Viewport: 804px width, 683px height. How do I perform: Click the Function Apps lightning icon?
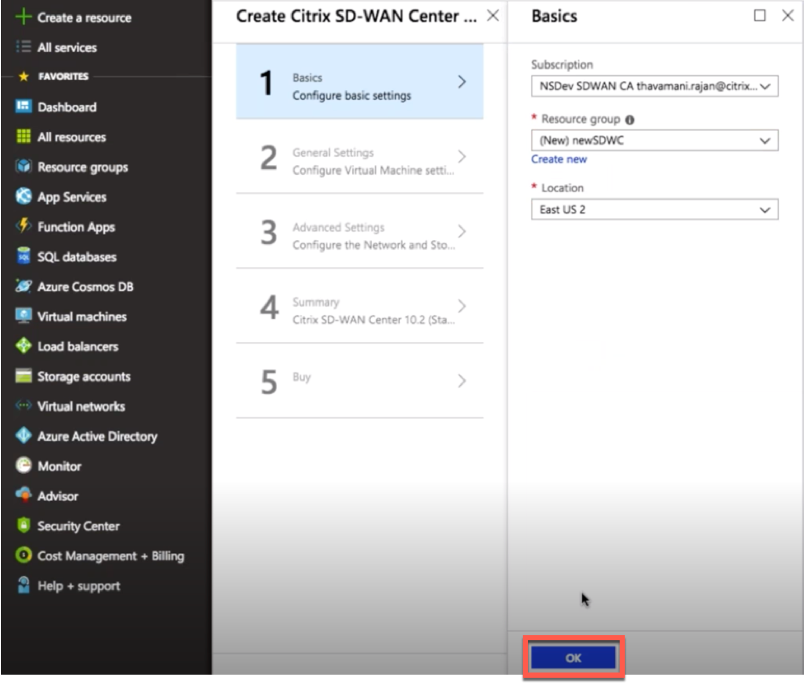click(24, 226)
